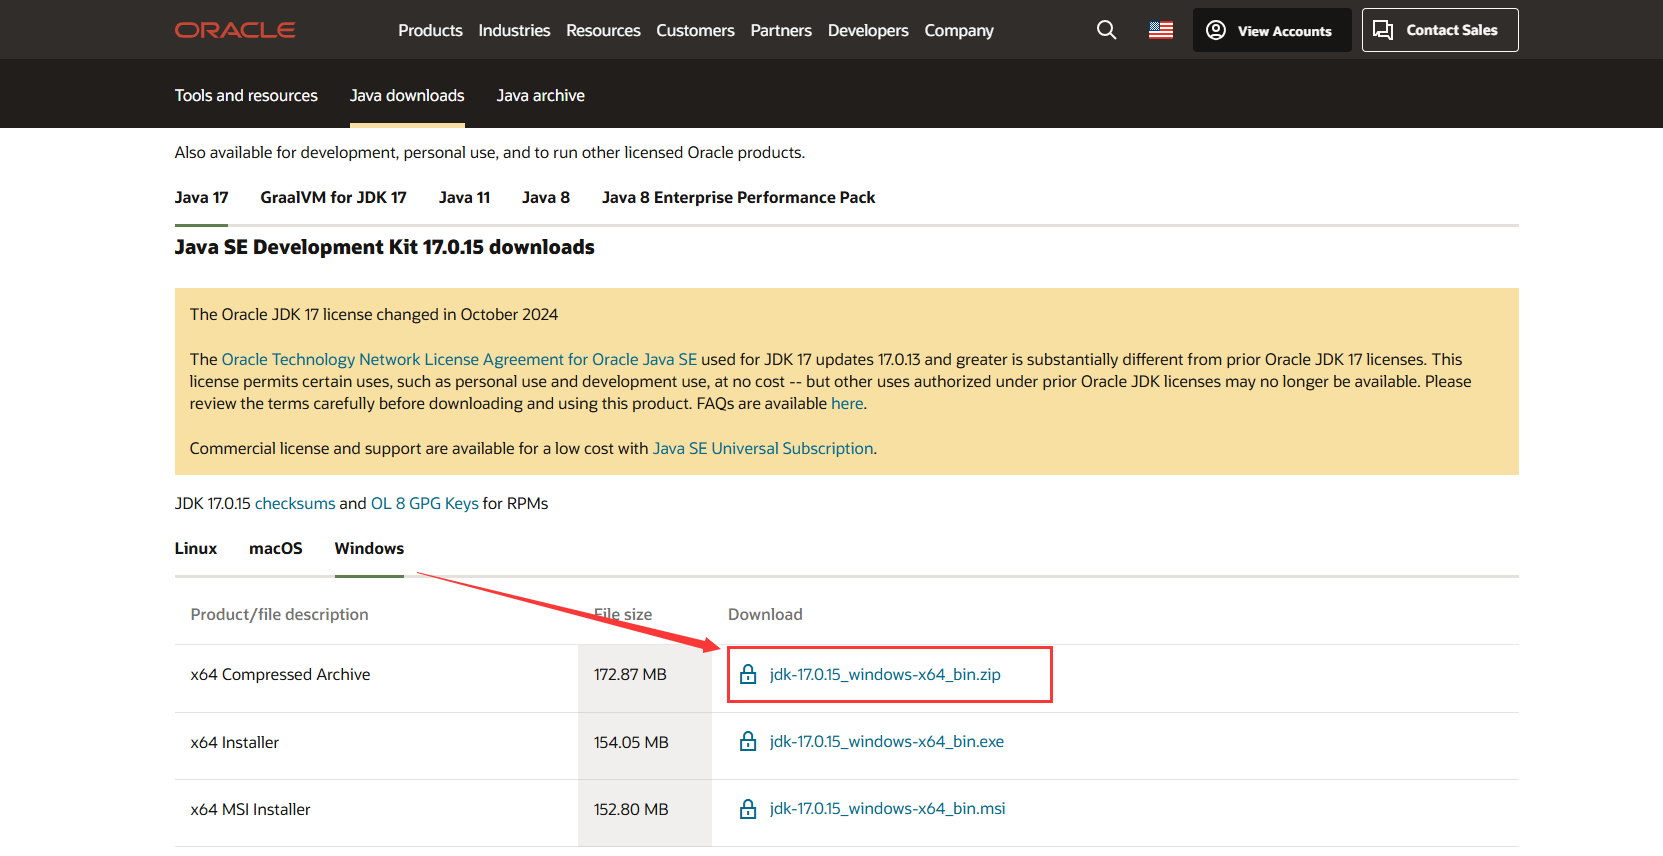Open the Industries menu
The height and width of the screenshot is (856, 1663).
[x=514, y=30]
